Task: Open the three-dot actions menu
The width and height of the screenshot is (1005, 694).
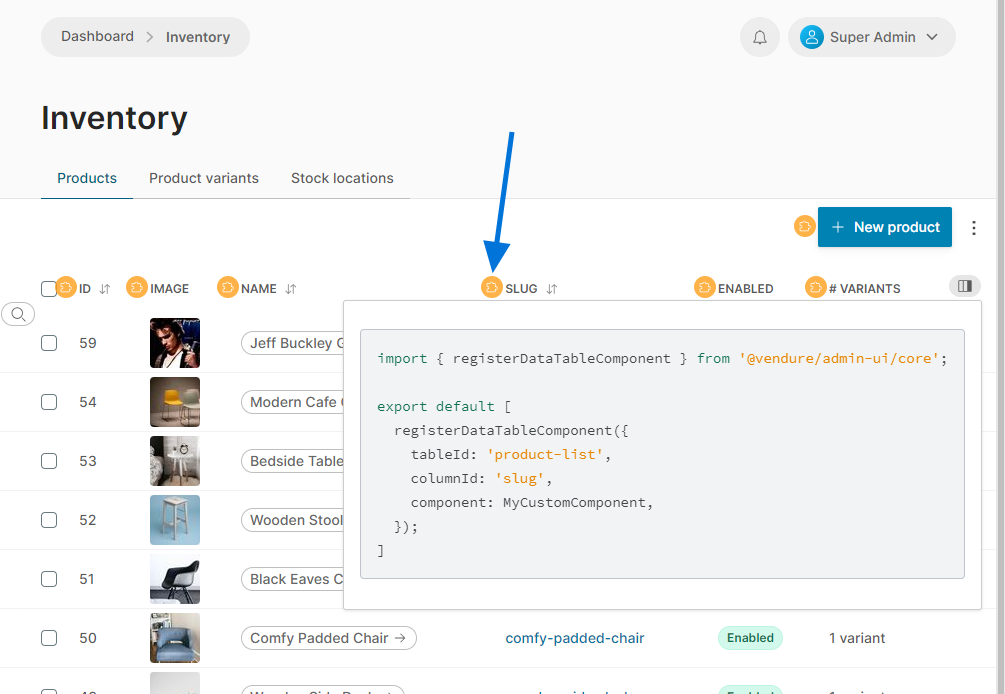Action: [x=974, y=228]
